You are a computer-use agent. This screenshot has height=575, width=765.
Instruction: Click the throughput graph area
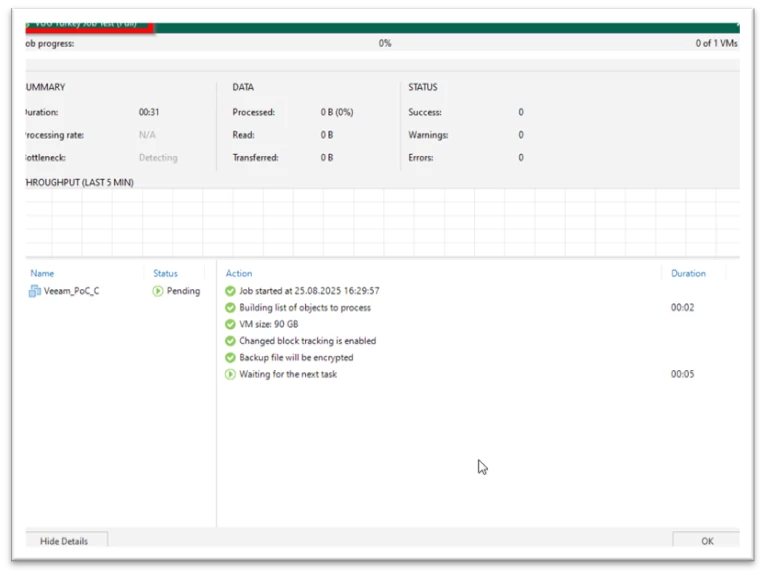(382, 222)
